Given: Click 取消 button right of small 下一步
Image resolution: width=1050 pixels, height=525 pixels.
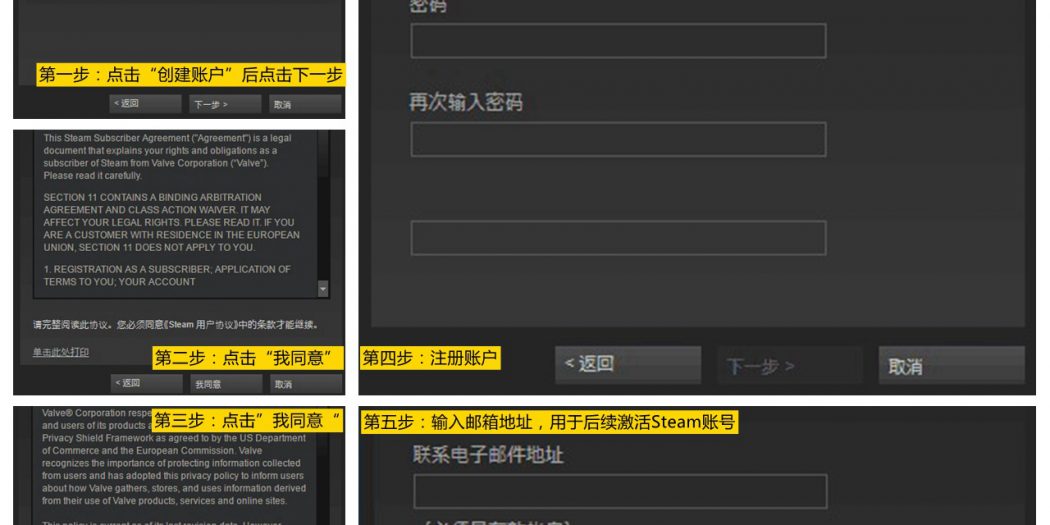Looking at the screenshot, I should pyautogui.click(x=305, y=104).
